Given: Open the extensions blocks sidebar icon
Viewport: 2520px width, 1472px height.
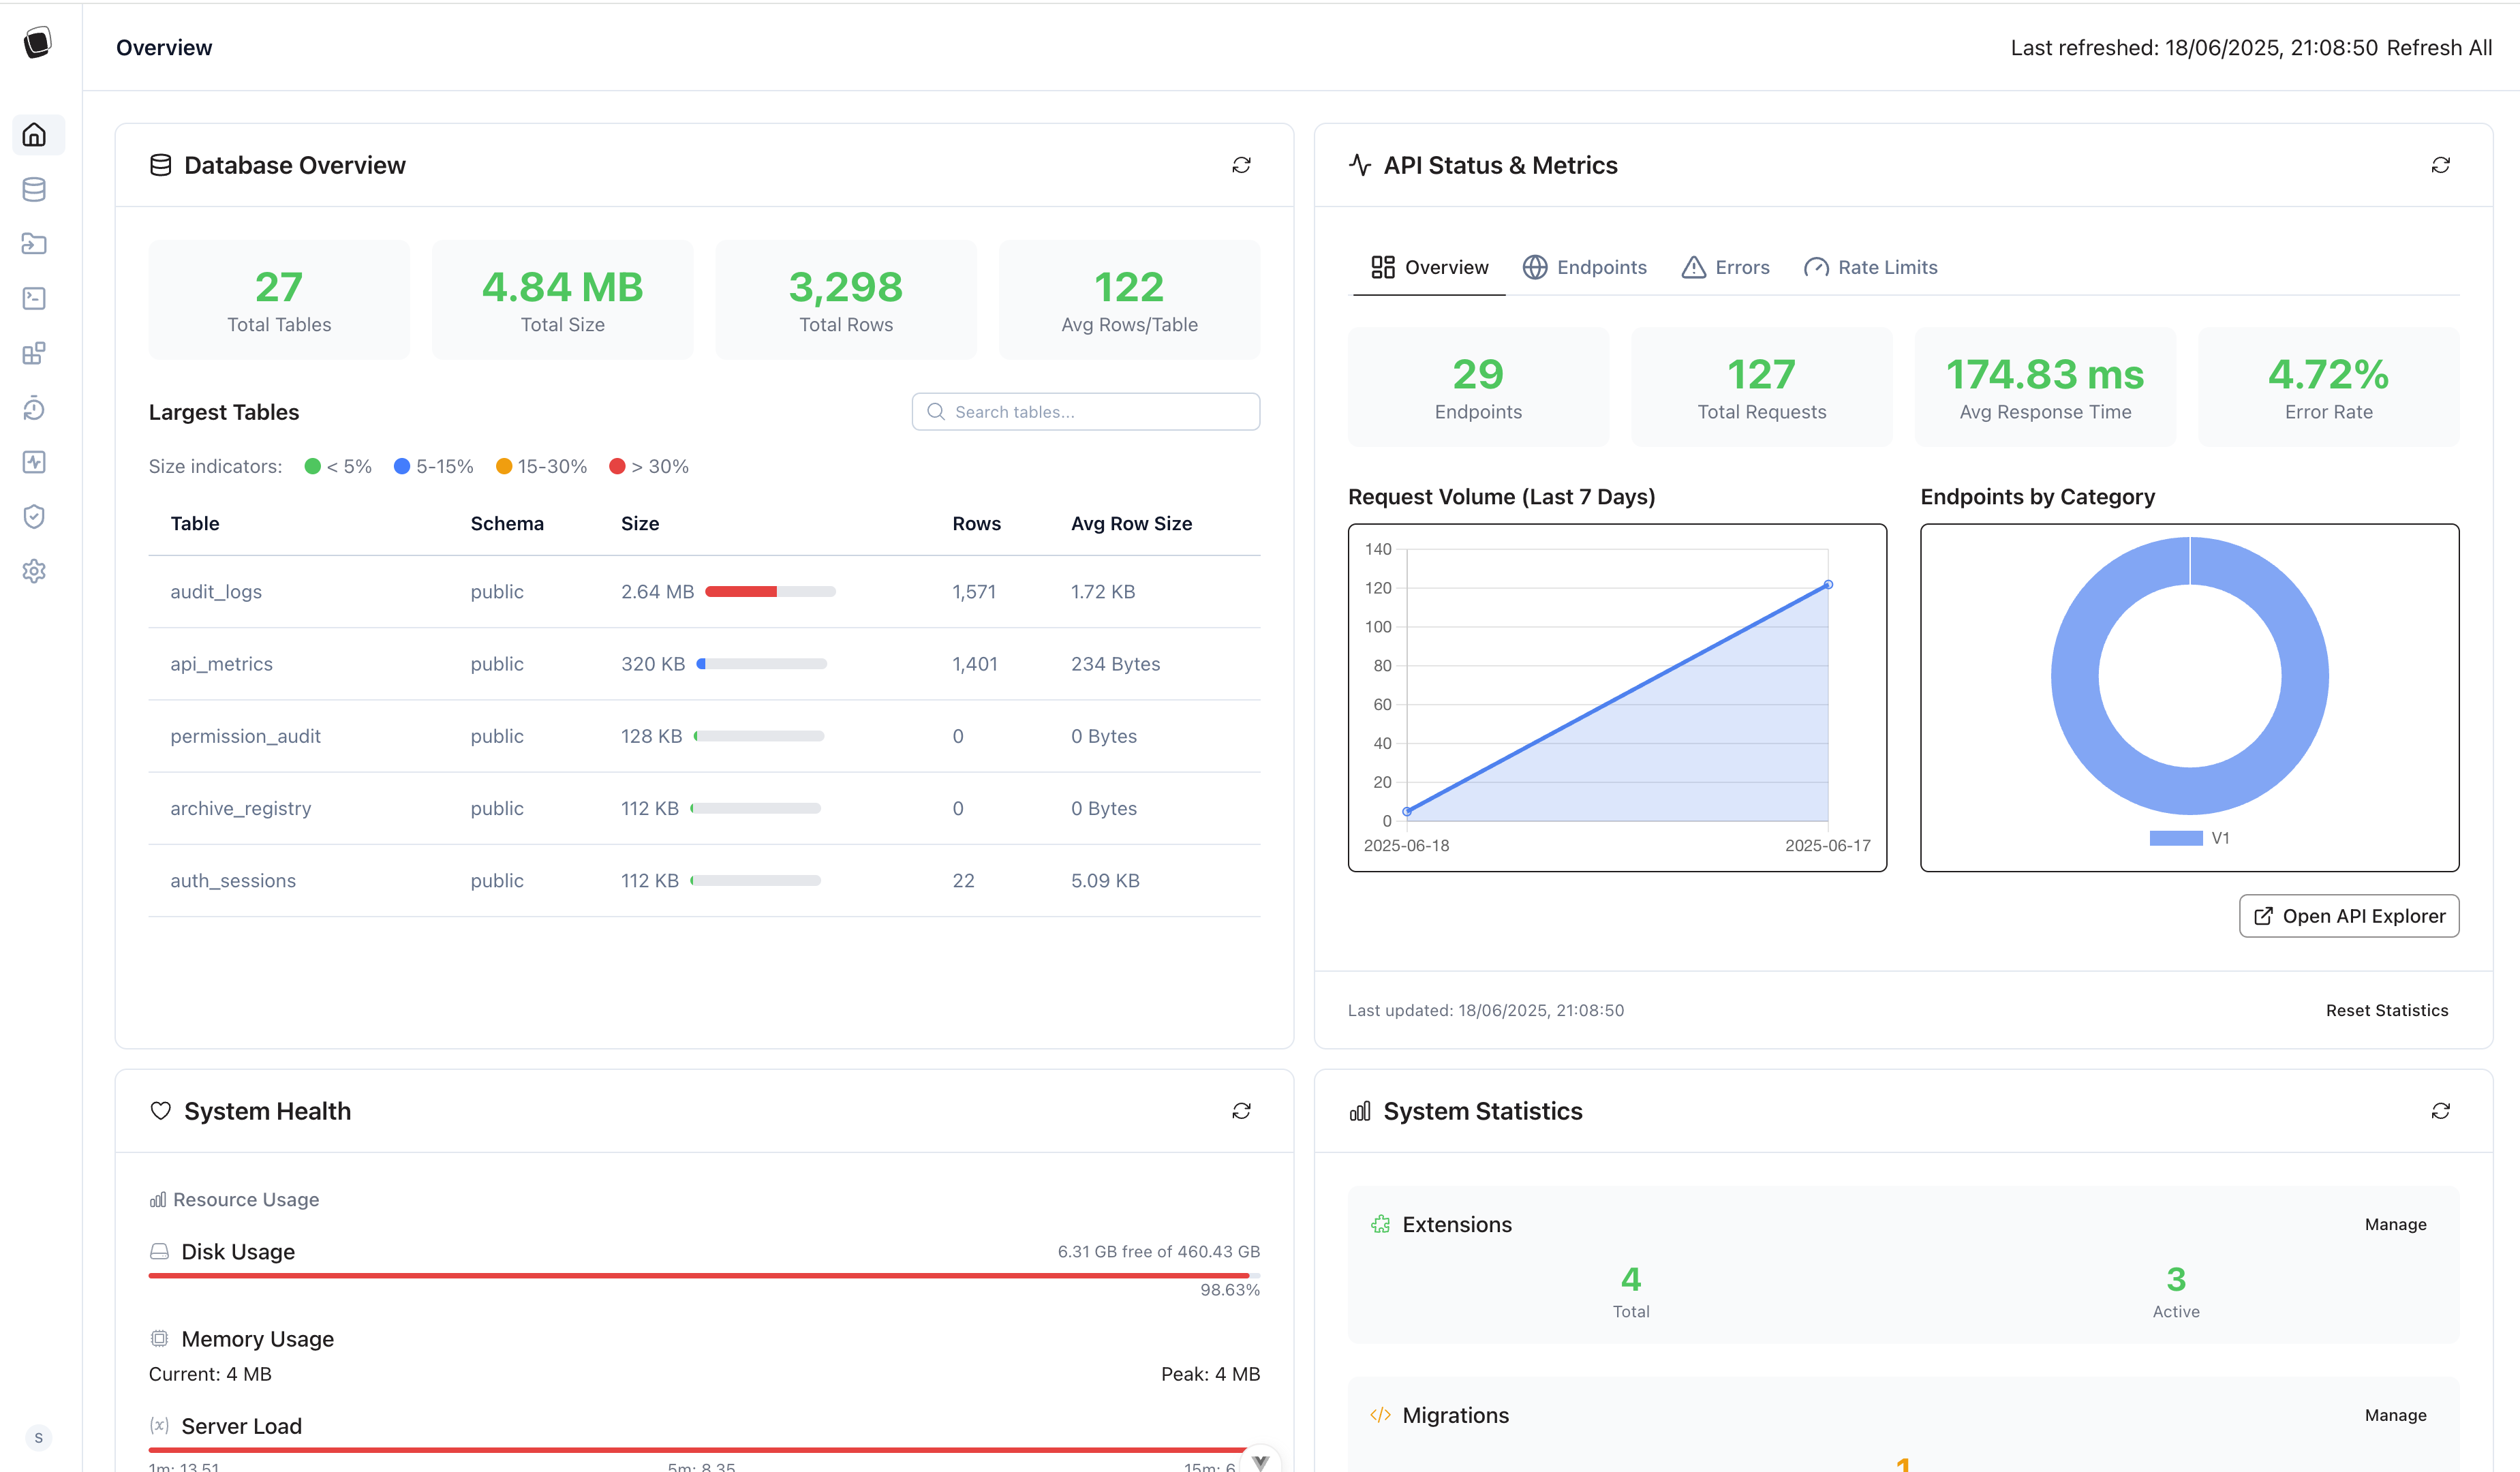Looking at the screenshot, I should click(34, 353).
